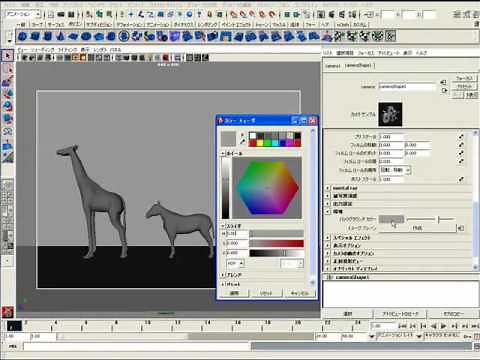The image size is (480, 360).
Task: Click the Cancel button in color chooser
Action: coord(299,293)
